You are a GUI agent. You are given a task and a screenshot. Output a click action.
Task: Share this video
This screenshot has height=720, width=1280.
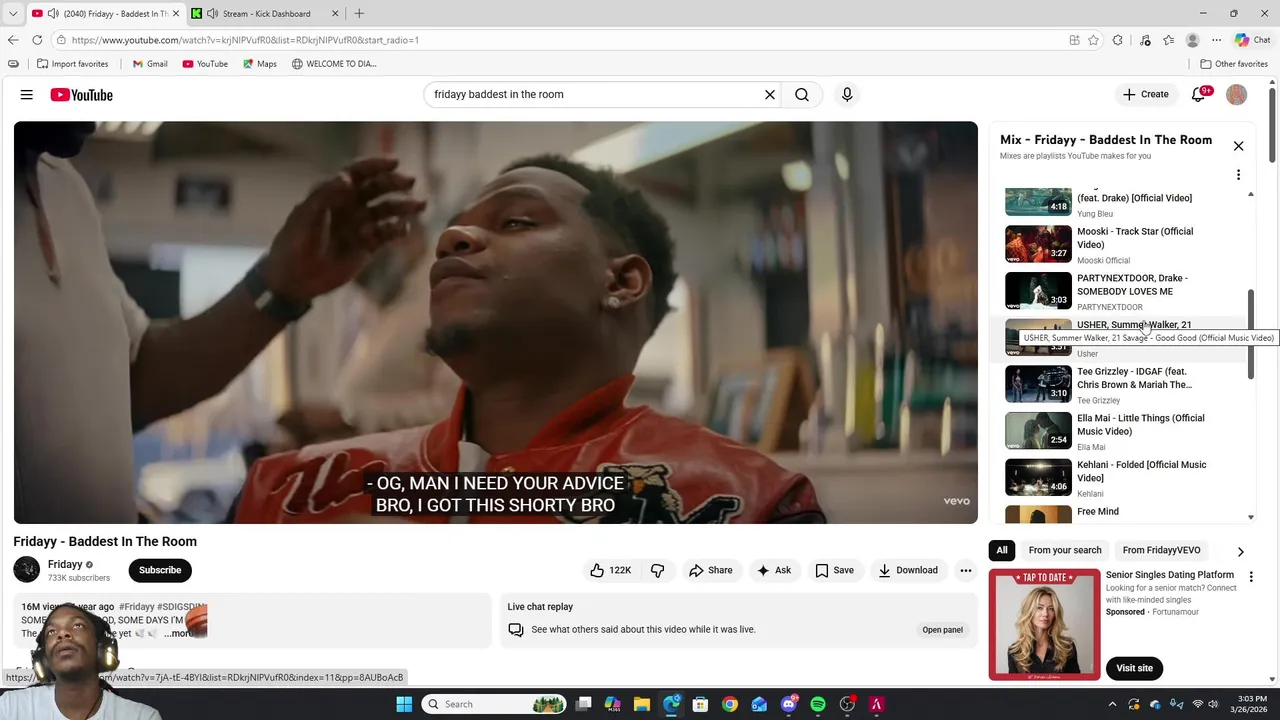click(x=710, y=570)
